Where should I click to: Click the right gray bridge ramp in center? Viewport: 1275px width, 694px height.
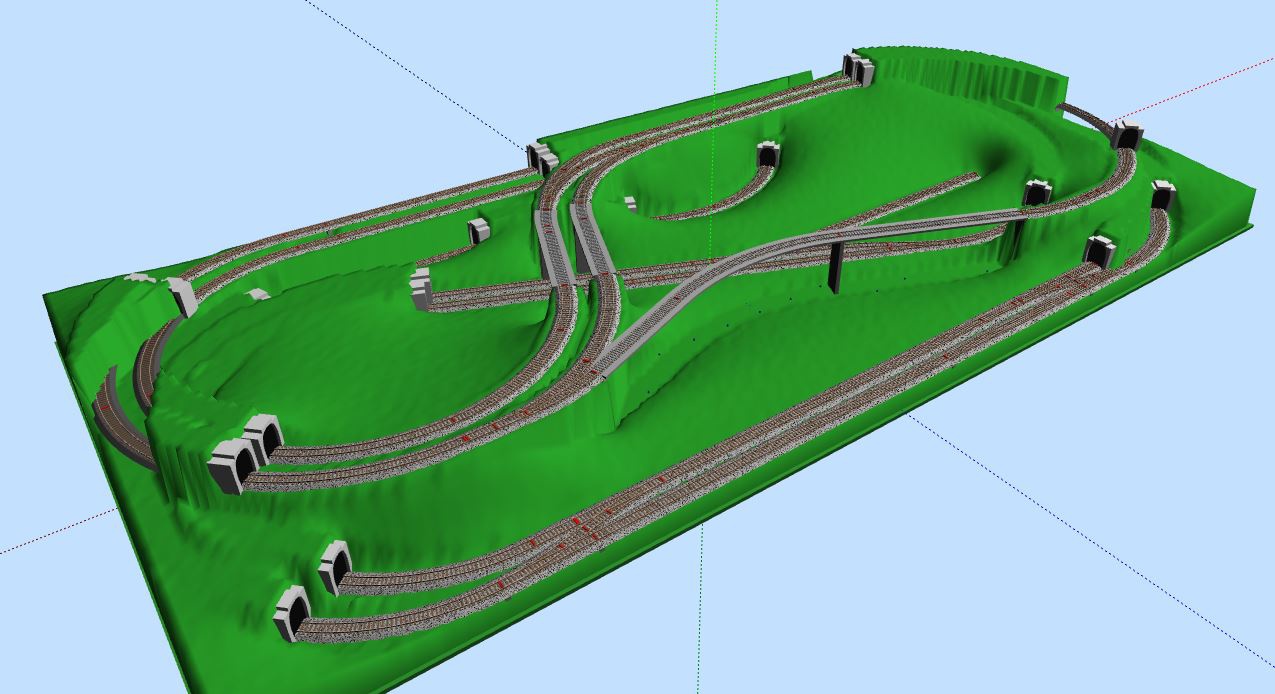(x=592, y=242)
